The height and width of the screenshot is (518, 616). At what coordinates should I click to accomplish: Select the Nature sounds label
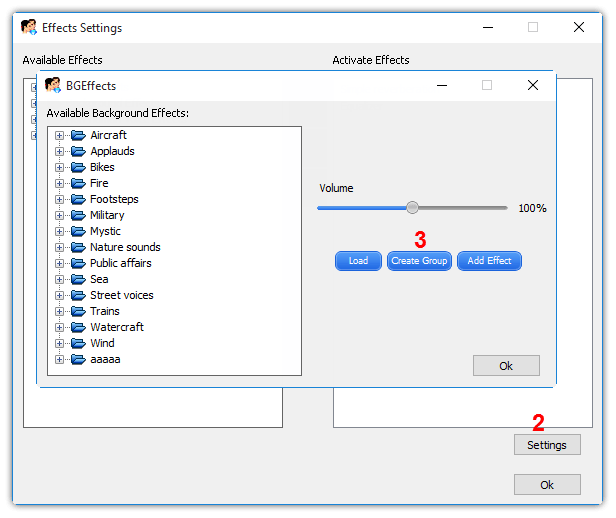click(x=125, y=247)
